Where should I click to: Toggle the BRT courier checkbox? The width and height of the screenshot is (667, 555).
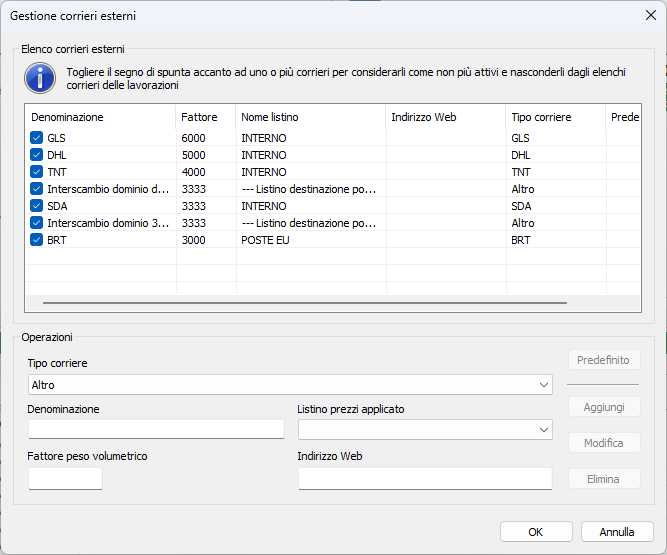pos(37,240)
